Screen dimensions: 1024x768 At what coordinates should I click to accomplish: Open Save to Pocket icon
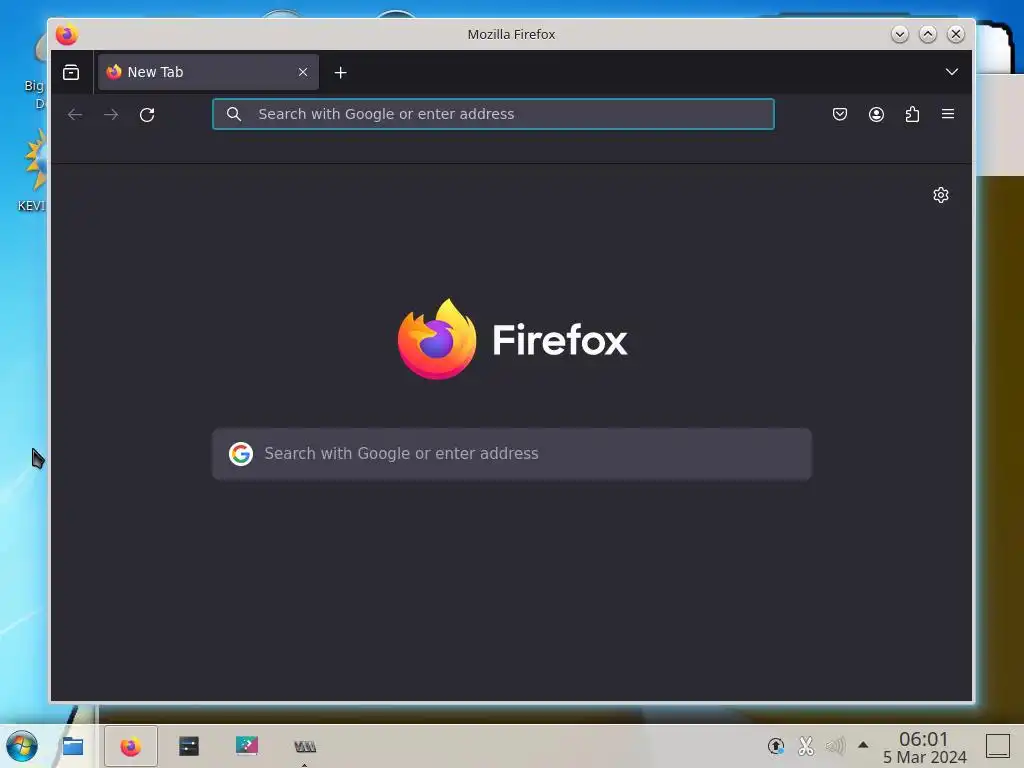[x=840, y=114]
